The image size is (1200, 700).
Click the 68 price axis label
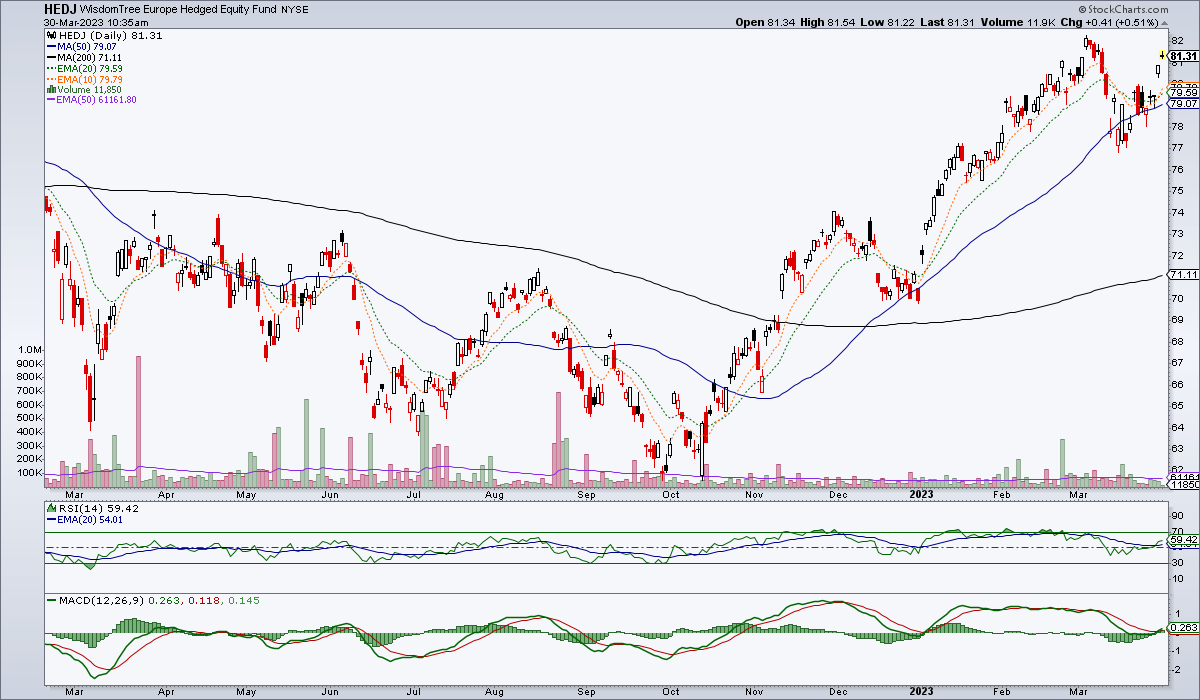pos(1177,341)
